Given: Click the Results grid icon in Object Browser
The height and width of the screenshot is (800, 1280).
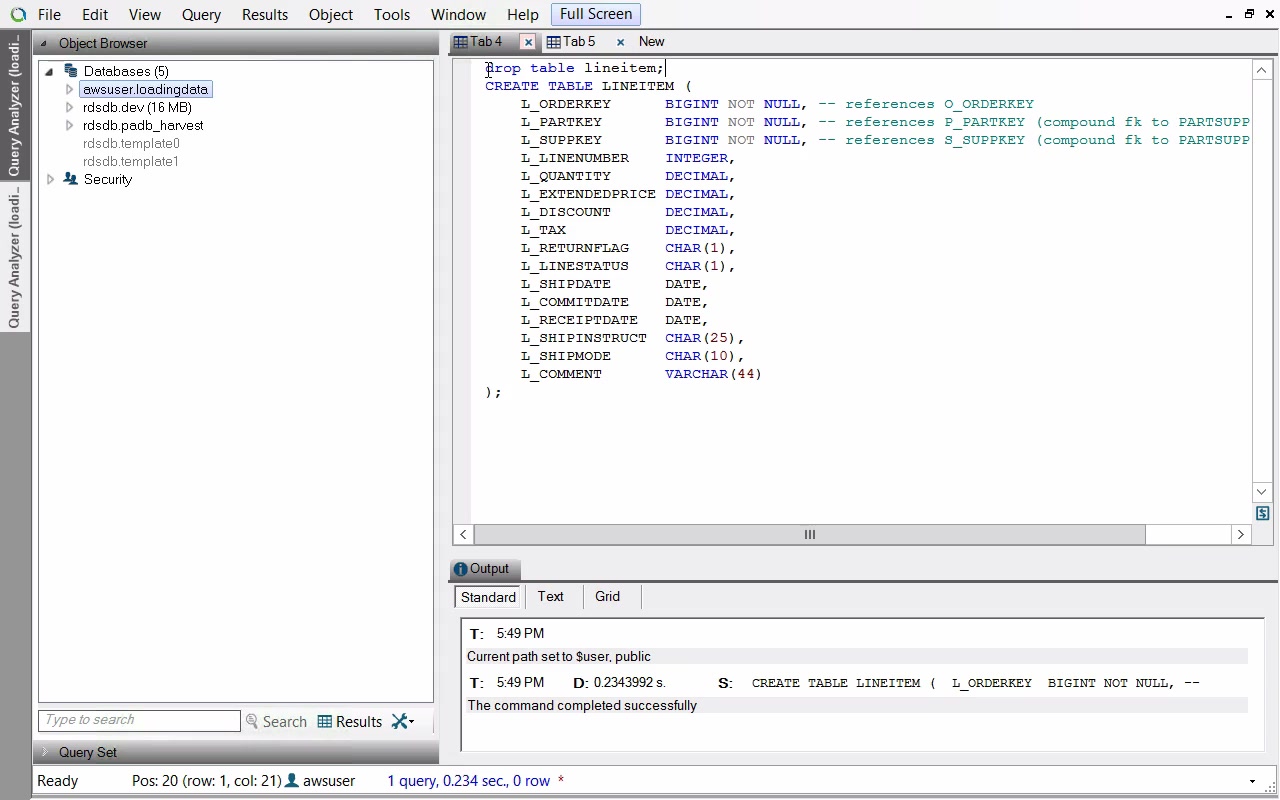Looking at the screenshot, I should 325,721.
